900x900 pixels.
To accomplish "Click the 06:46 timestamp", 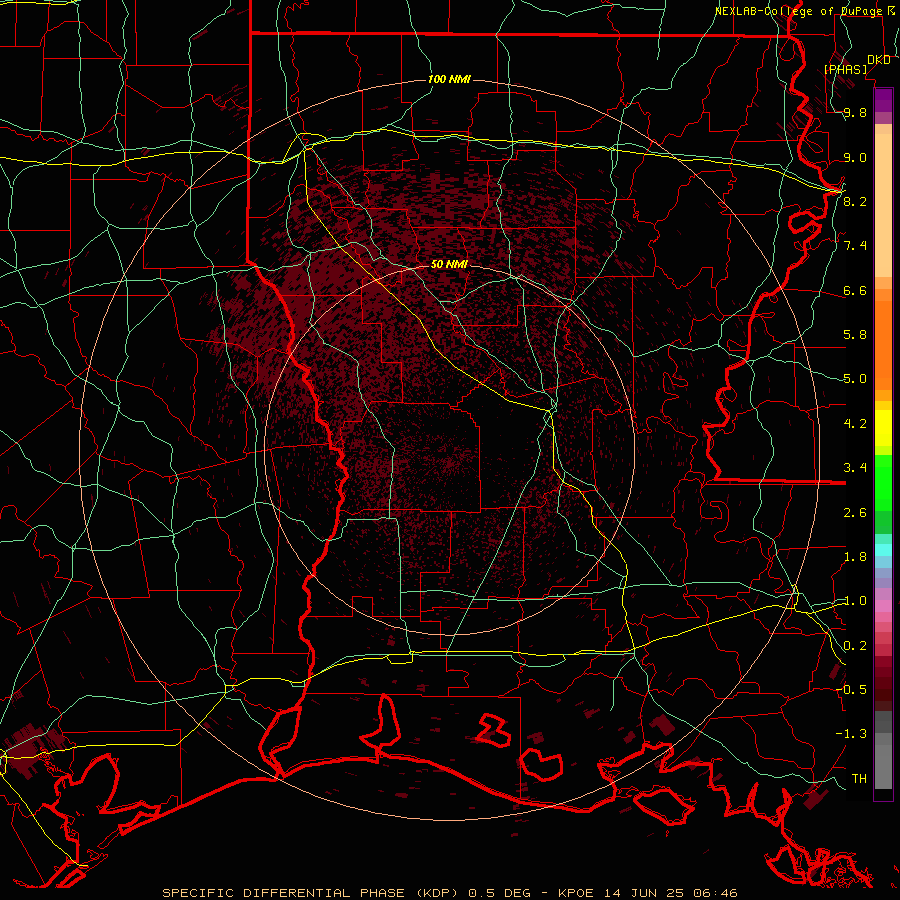I will [717, 893].
